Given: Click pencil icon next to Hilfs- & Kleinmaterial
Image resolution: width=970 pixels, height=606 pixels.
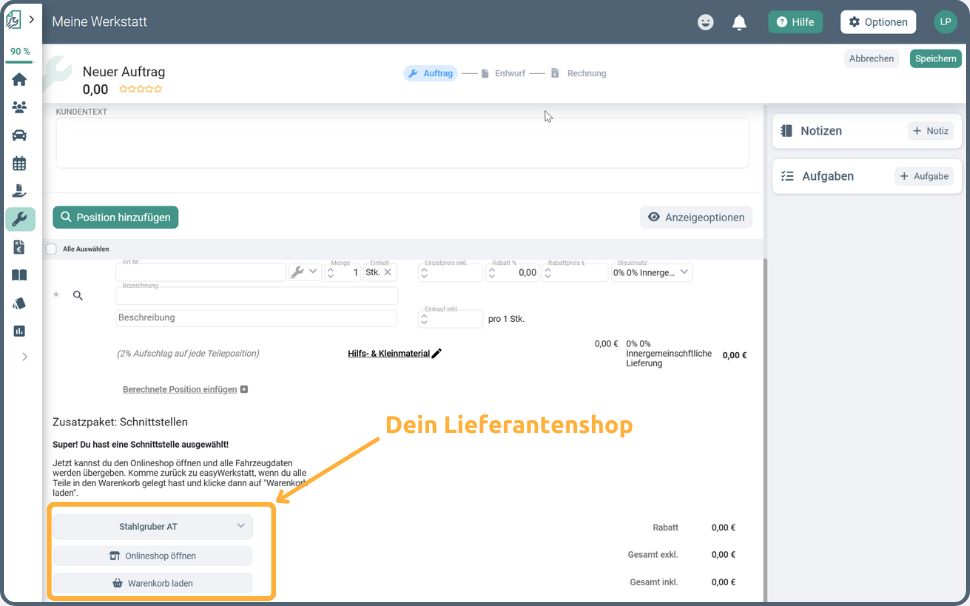Looking at the screenshot, I should pos(436,353).
